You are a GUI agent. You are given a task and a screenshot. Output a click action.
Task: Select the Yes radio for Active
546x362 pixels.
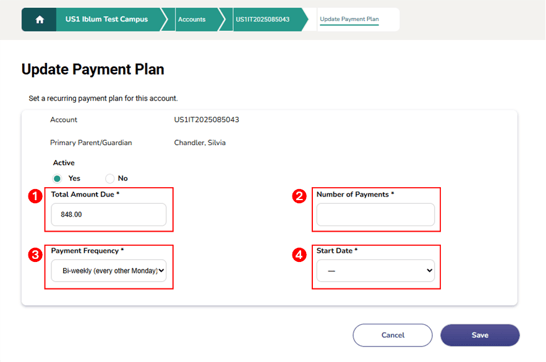pyautogui.click(x=57, y=179)
